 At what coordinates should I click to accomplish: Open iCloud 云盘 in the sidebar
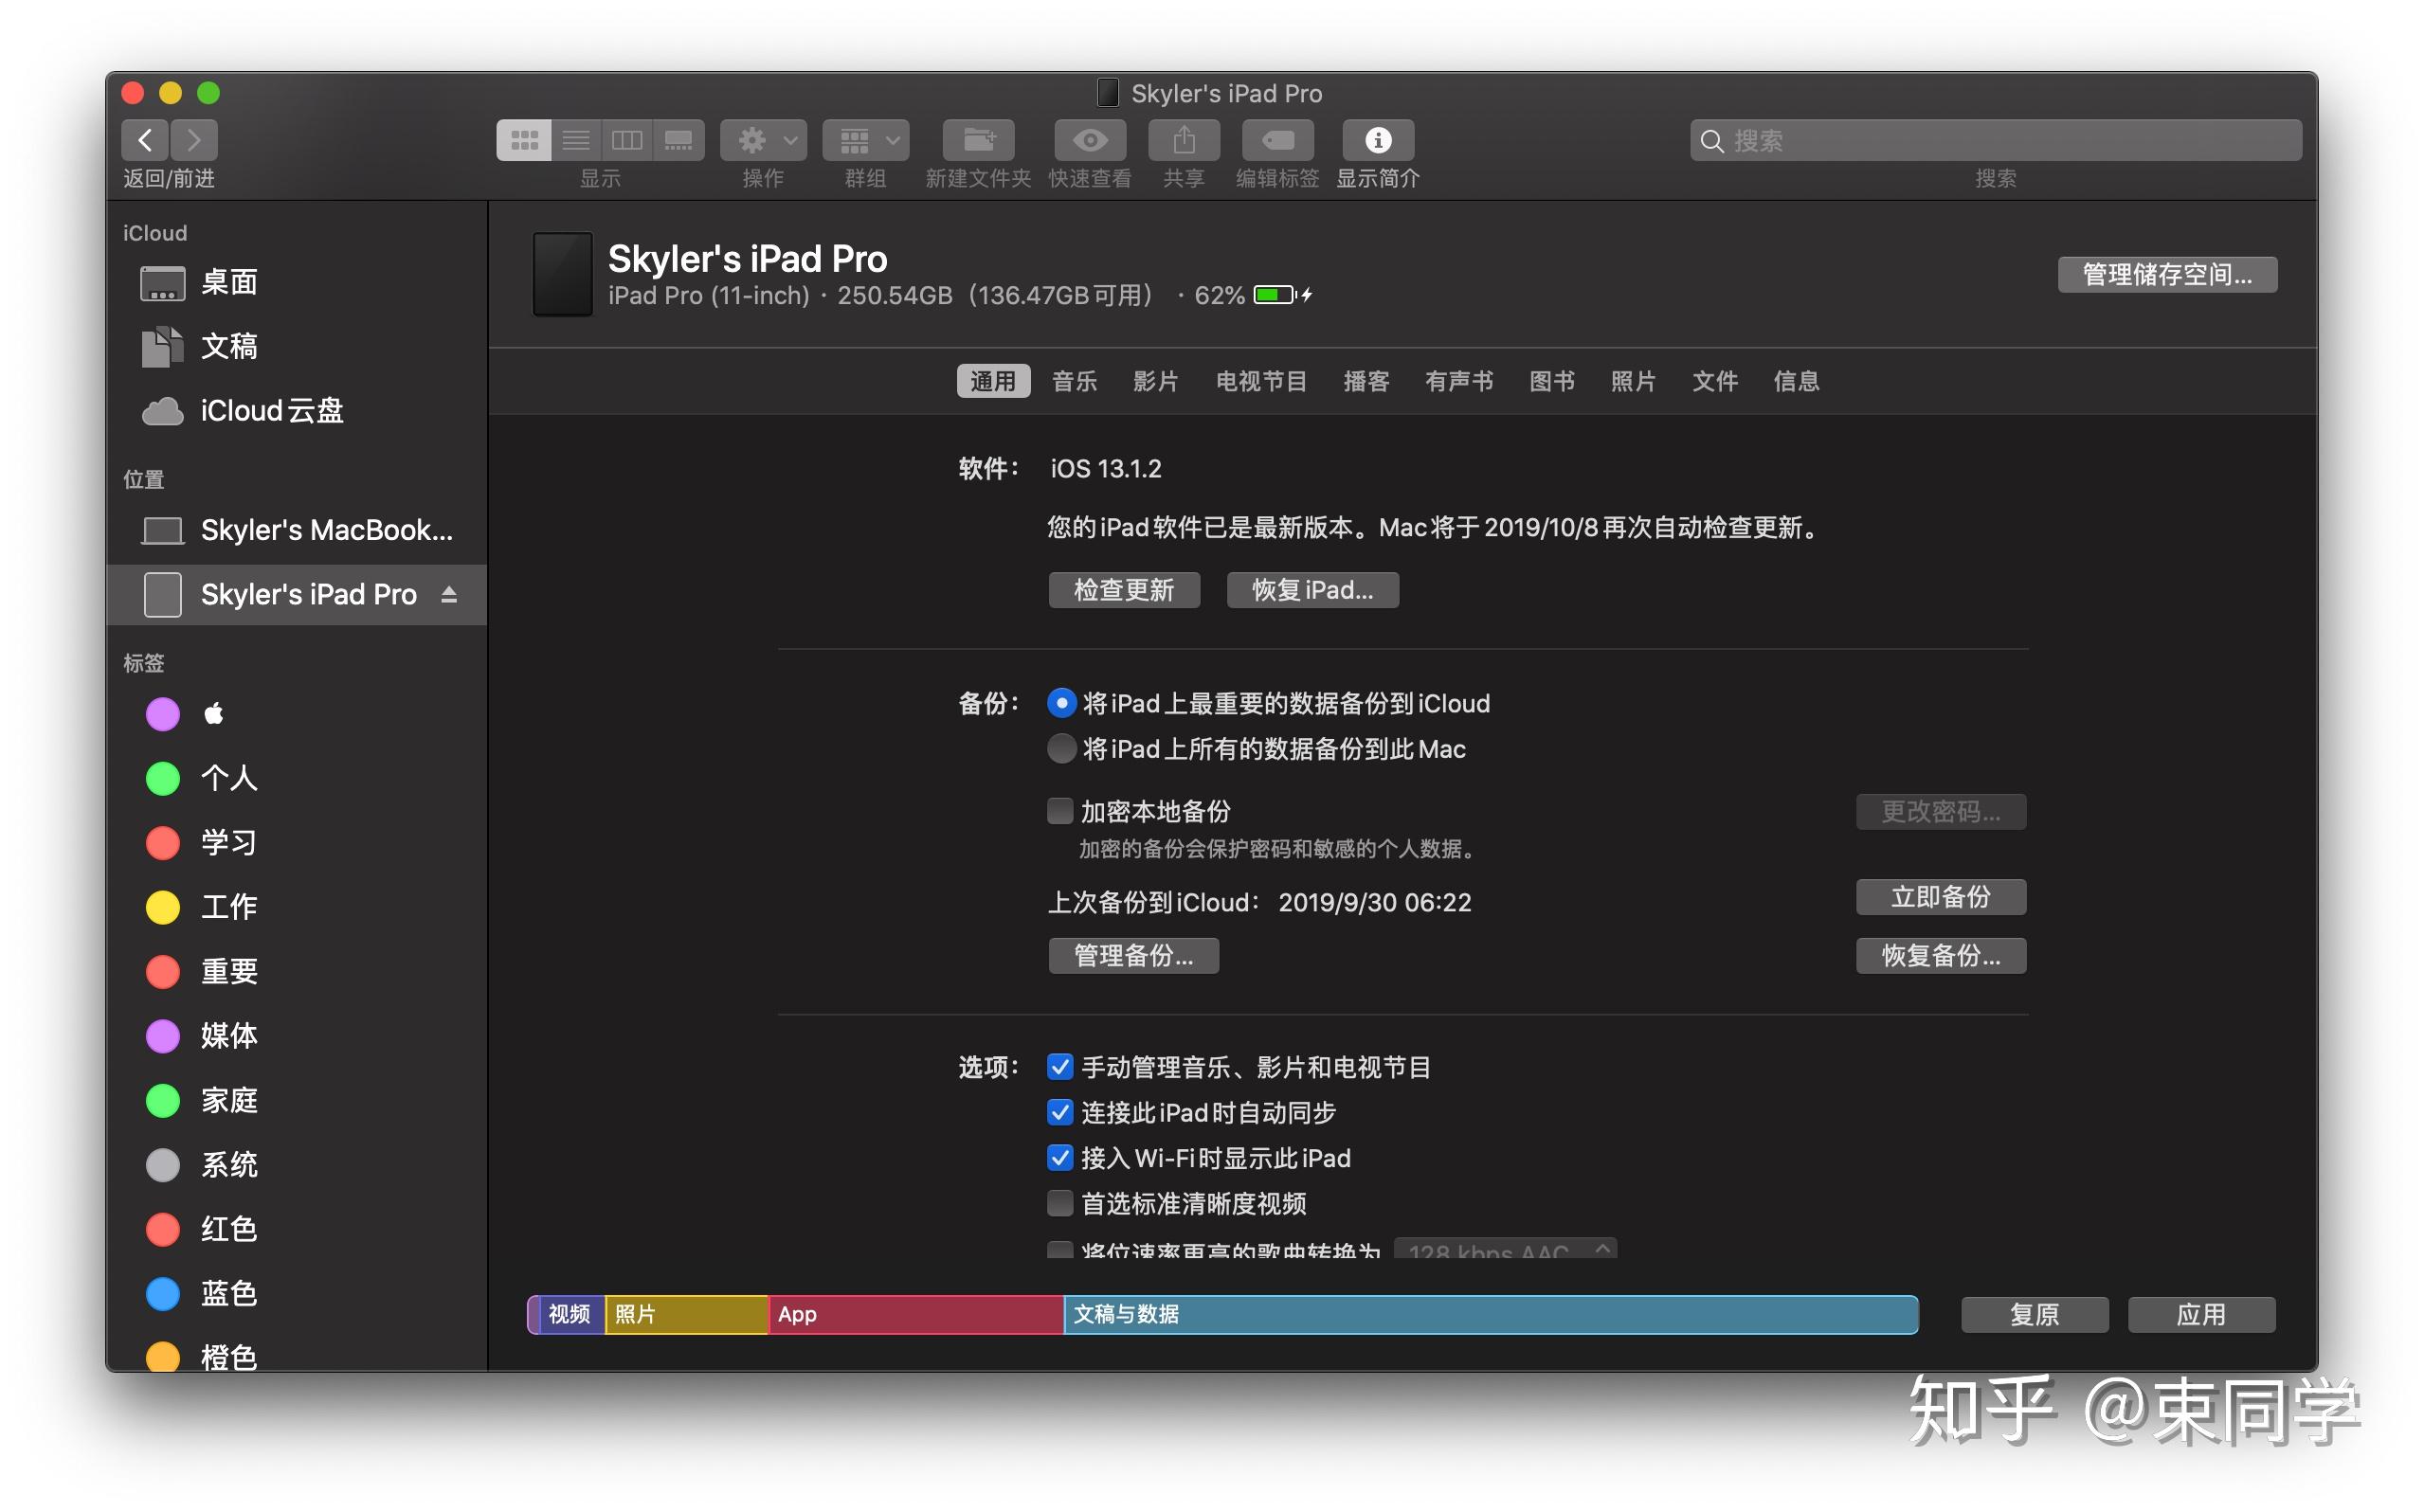[x=297, y=411]
